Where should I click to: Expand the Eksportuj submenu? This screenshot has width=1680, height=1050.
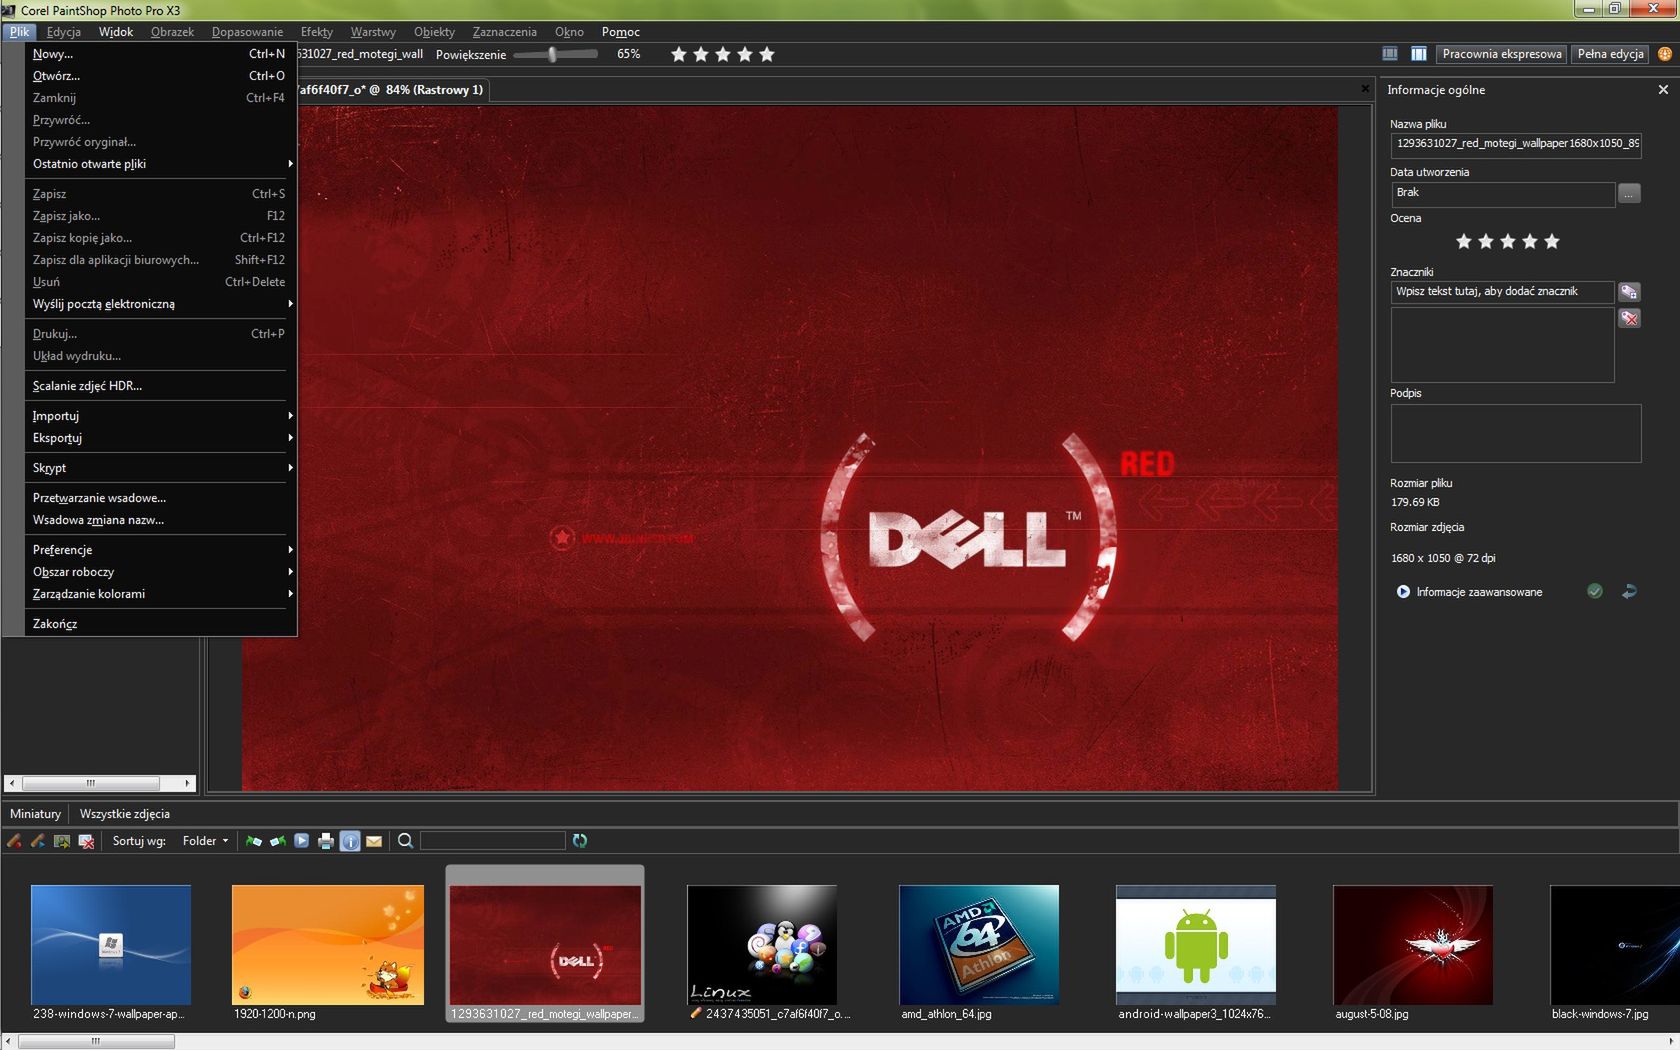tap(160, 438)
